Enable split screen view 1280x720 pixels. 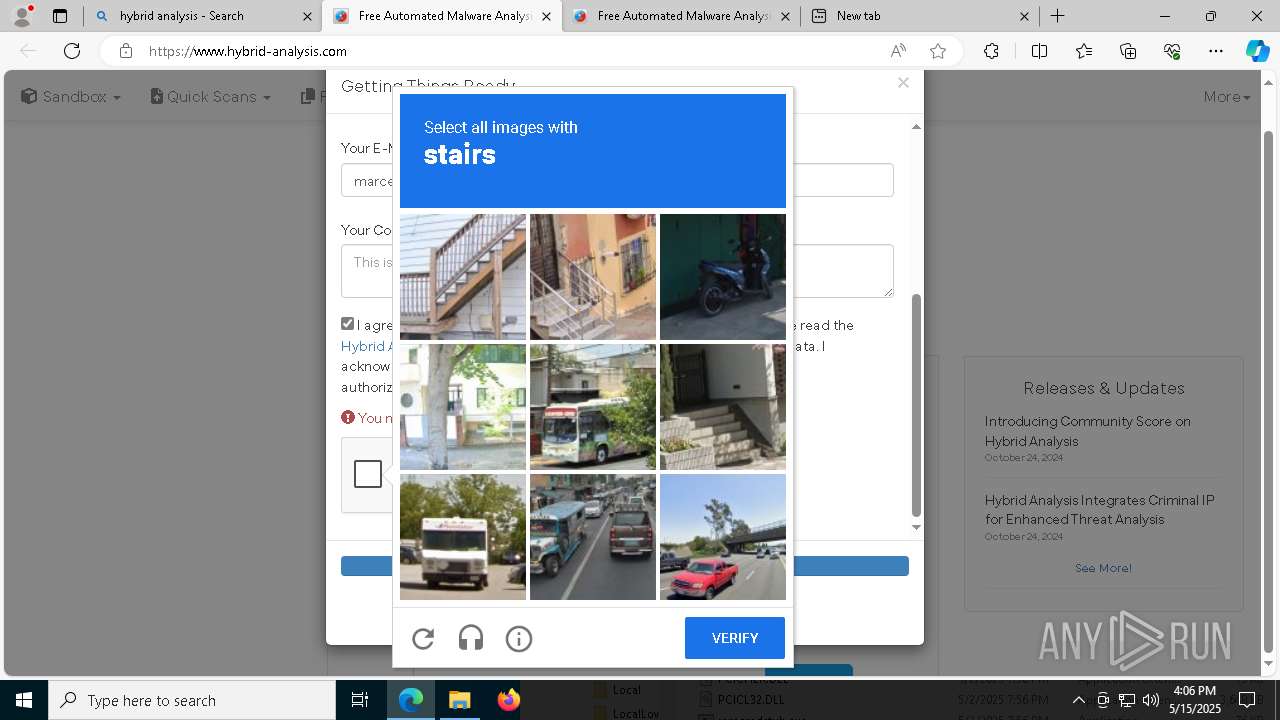pyautogui.click(x=1039, y=51)
